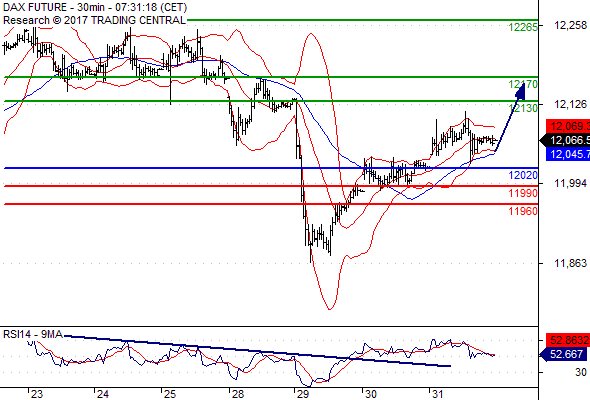Select the red 11990 support label
The image size is (590, 400).
coord(523,193)
